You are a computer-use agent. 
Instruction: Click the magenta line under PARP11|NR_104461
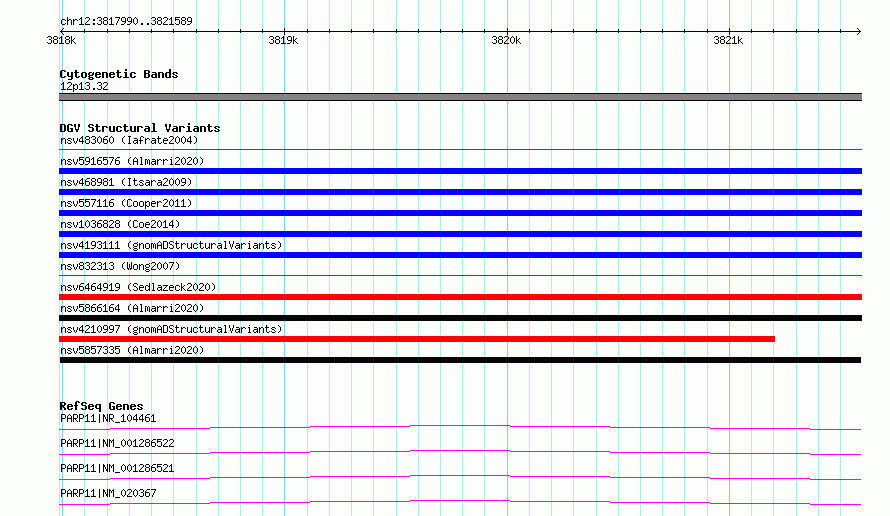point(460,427)
